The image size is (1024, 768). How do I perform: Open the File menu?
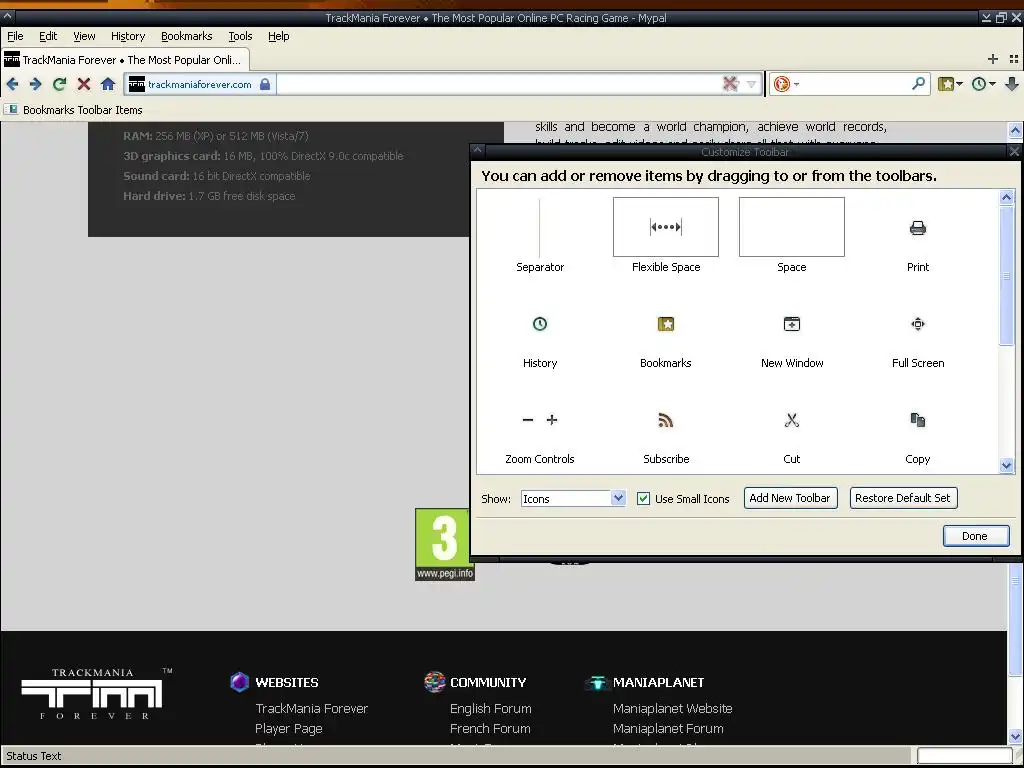(15, 37)
